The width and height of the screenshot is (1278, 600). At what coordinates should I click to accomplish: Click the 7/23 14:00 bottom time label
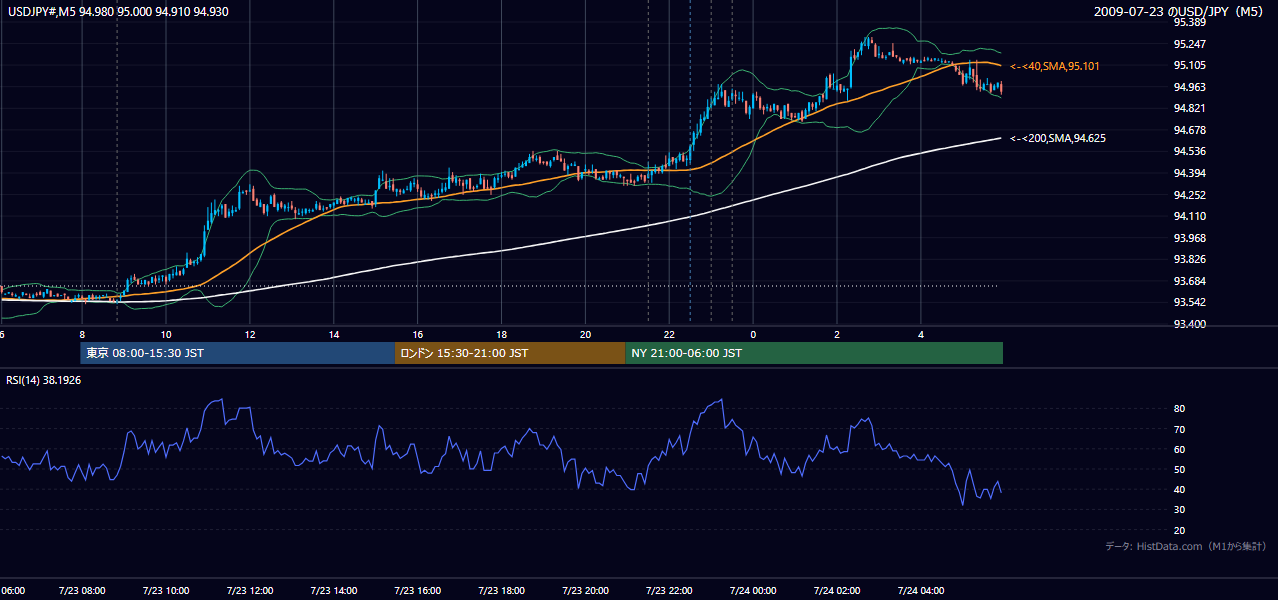pyautogui.click(x=334, y=591)
